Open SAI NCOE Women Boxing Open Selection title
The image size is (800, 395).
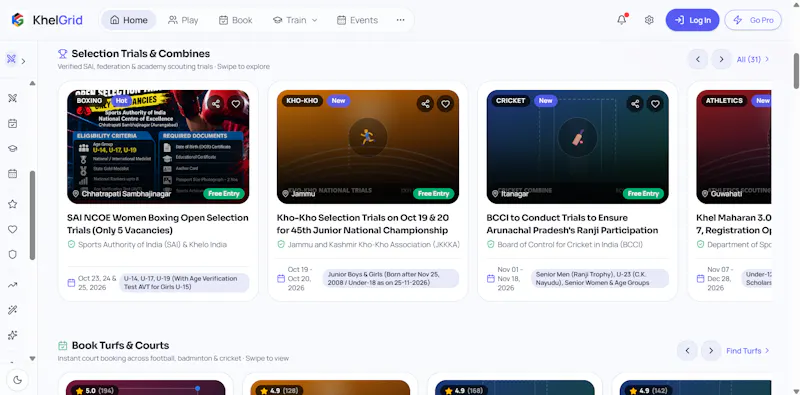tap(158, 224)
